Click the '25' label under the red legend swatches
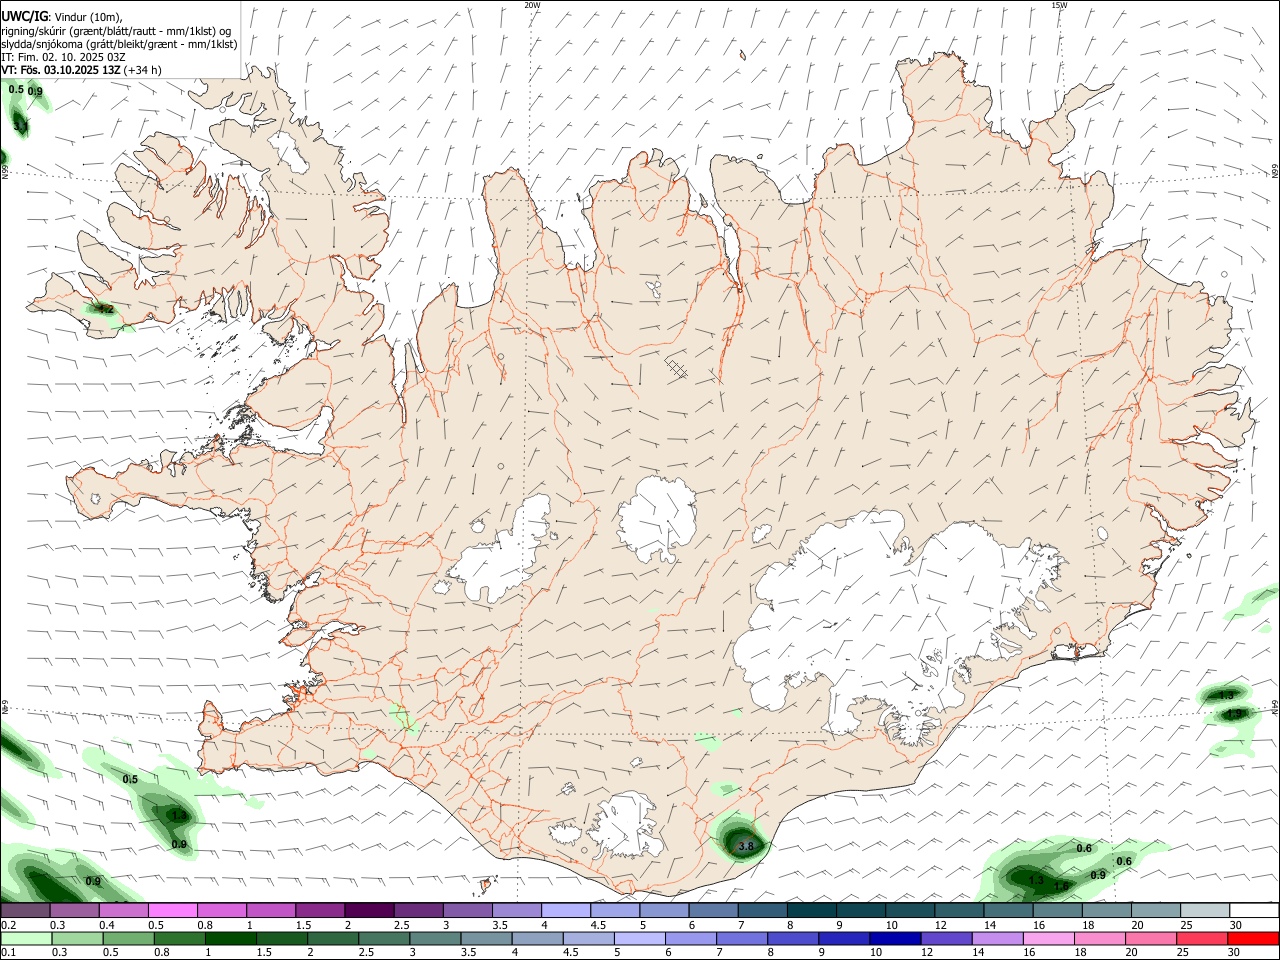 pyautogui.click(x=1185, y=953)
